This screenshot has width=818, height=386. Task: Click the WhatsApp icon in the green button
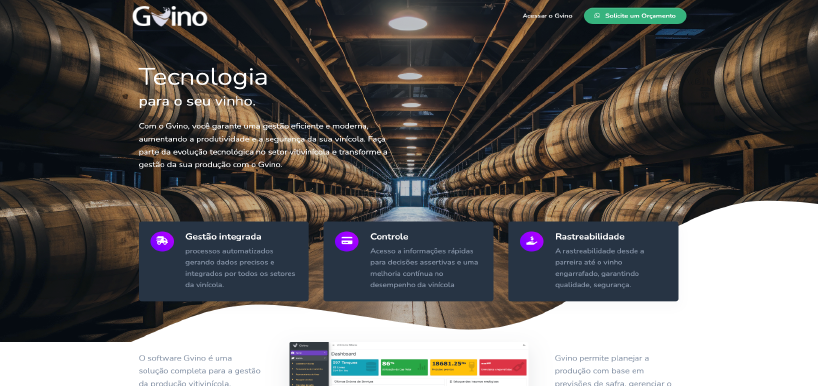point(597,16)
